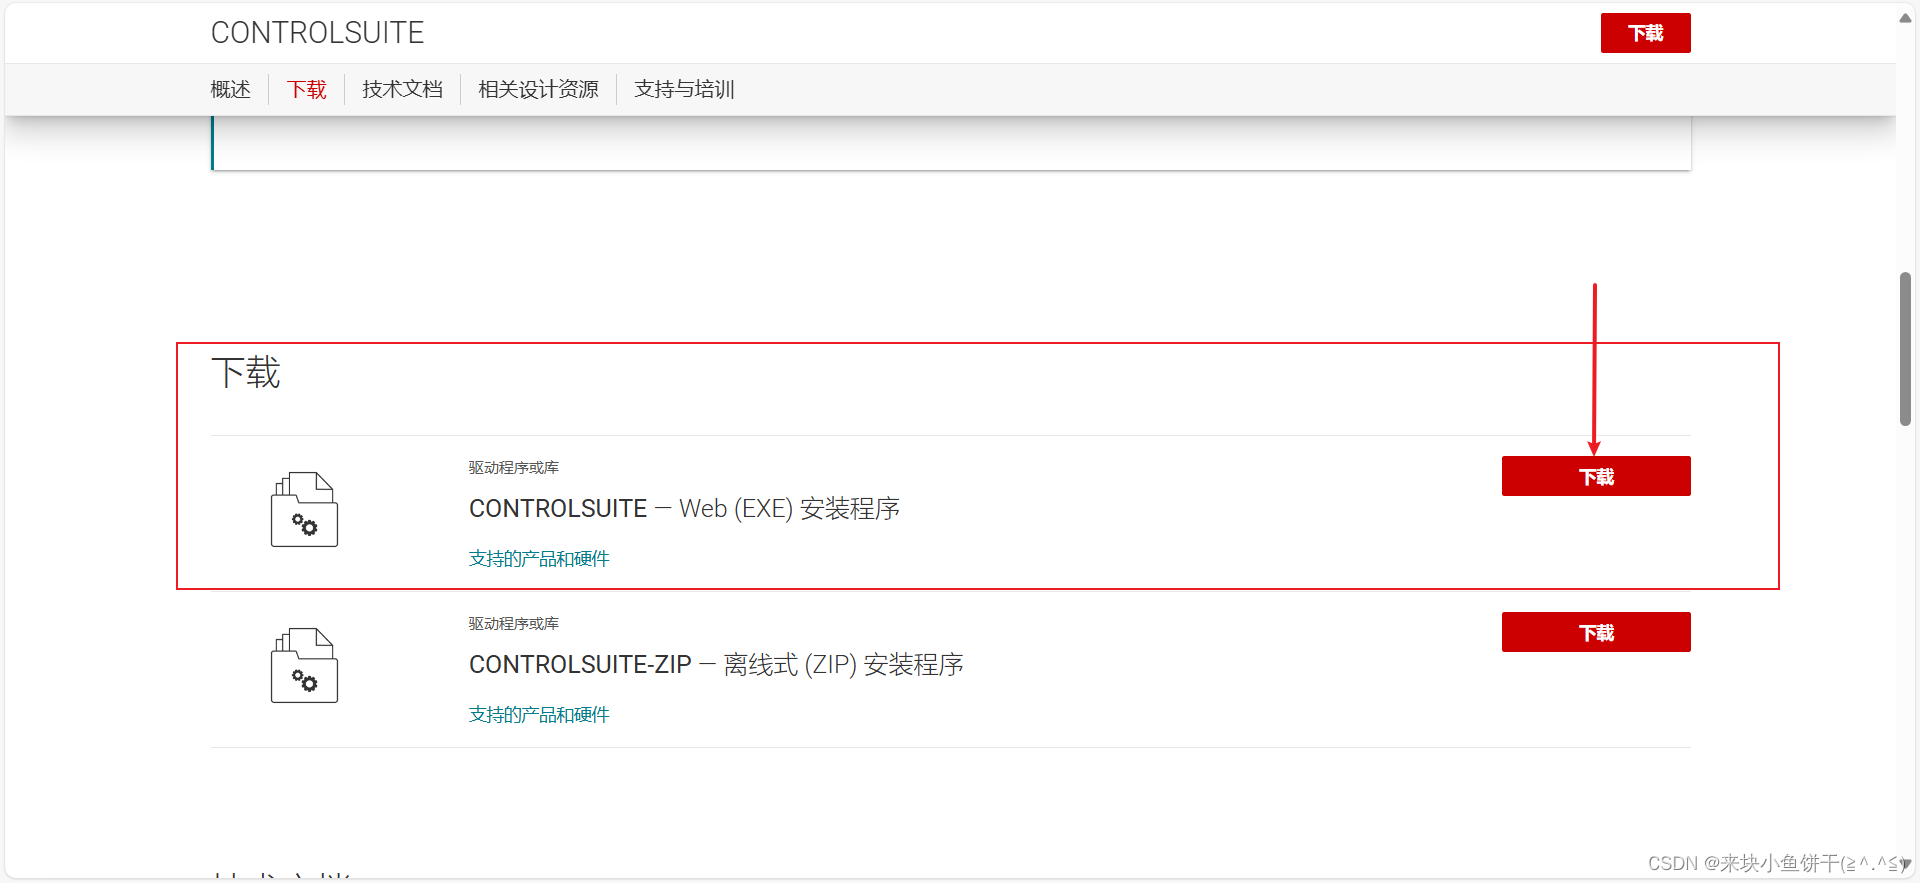Download the CONTROLSUITE Web (EXE) installer
Screen dimensions: 1920x883
[x=1596, y=476]
